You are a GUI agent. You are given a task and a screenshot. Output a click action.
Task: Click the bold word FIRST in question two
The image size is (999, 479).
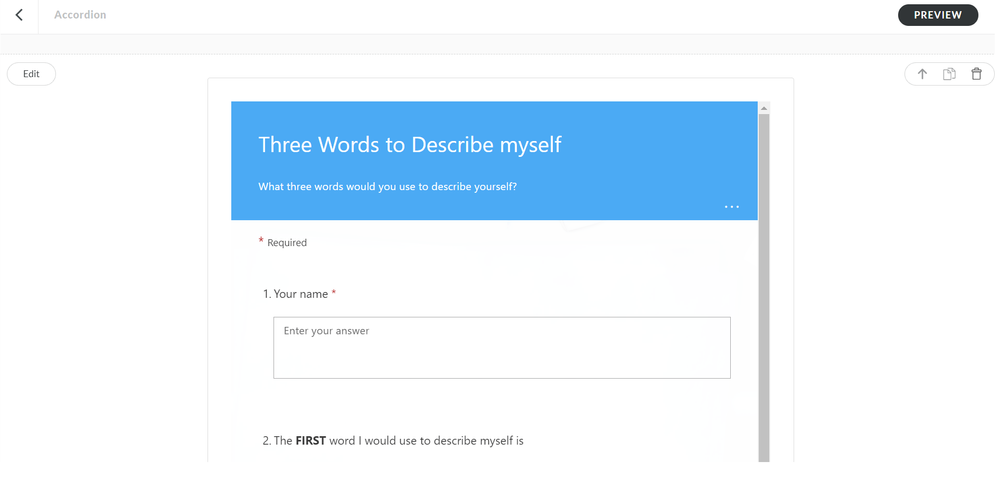coord(311,441)
